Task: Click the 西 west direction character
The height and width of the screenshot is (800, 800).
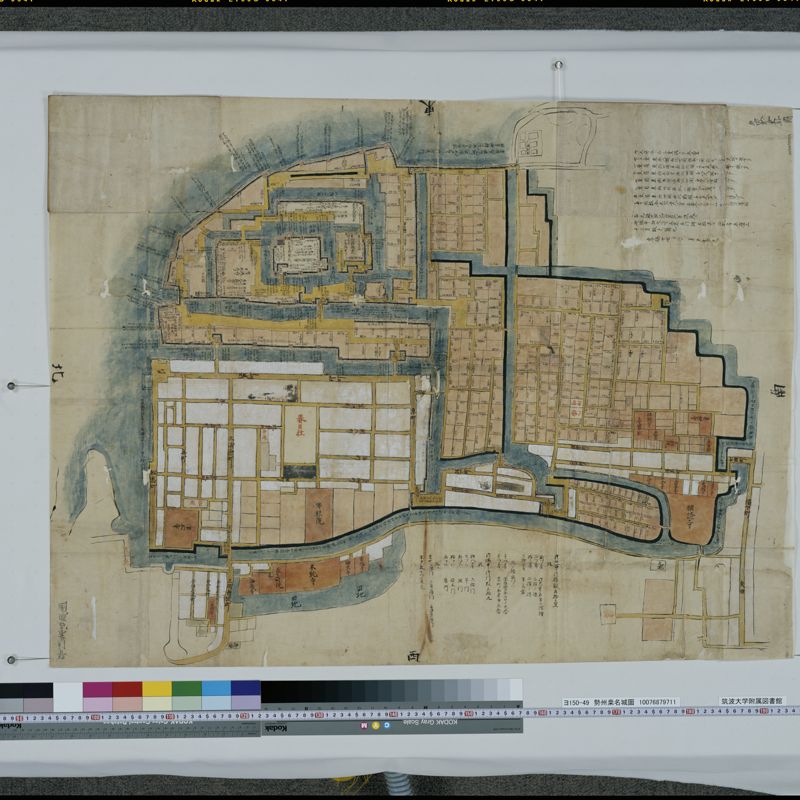Action: (x=414, y=655)
